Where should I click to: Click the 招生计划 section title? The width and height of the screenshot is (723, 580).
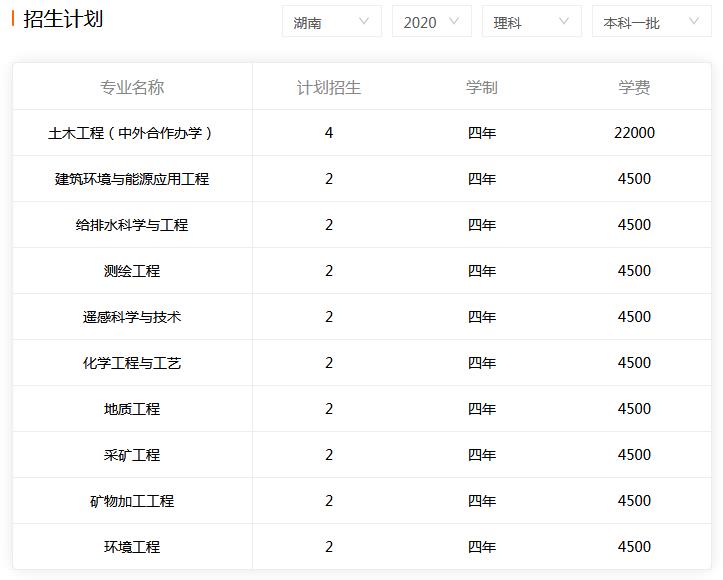coord(63,19)
